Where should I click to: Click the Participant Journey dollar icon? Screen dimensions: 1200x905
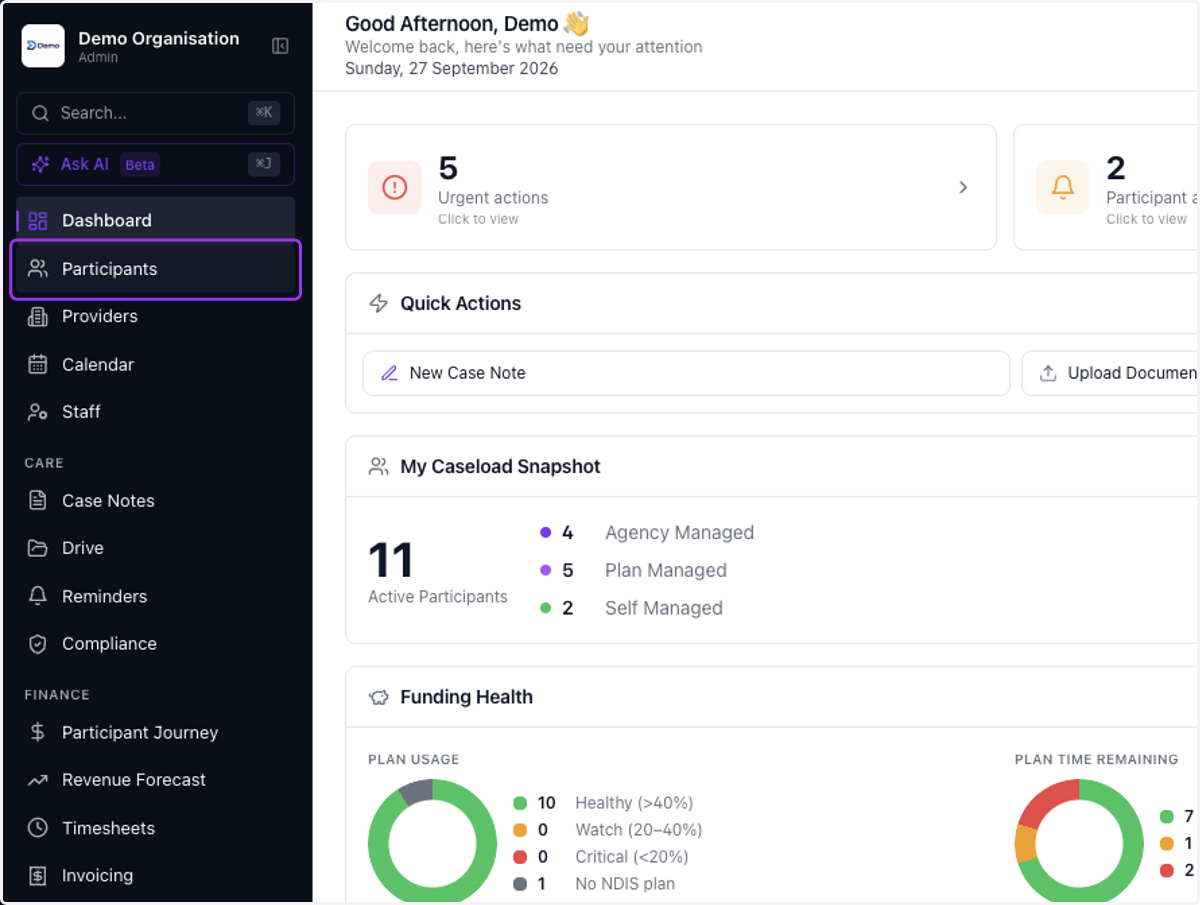(x=38, y=732)
